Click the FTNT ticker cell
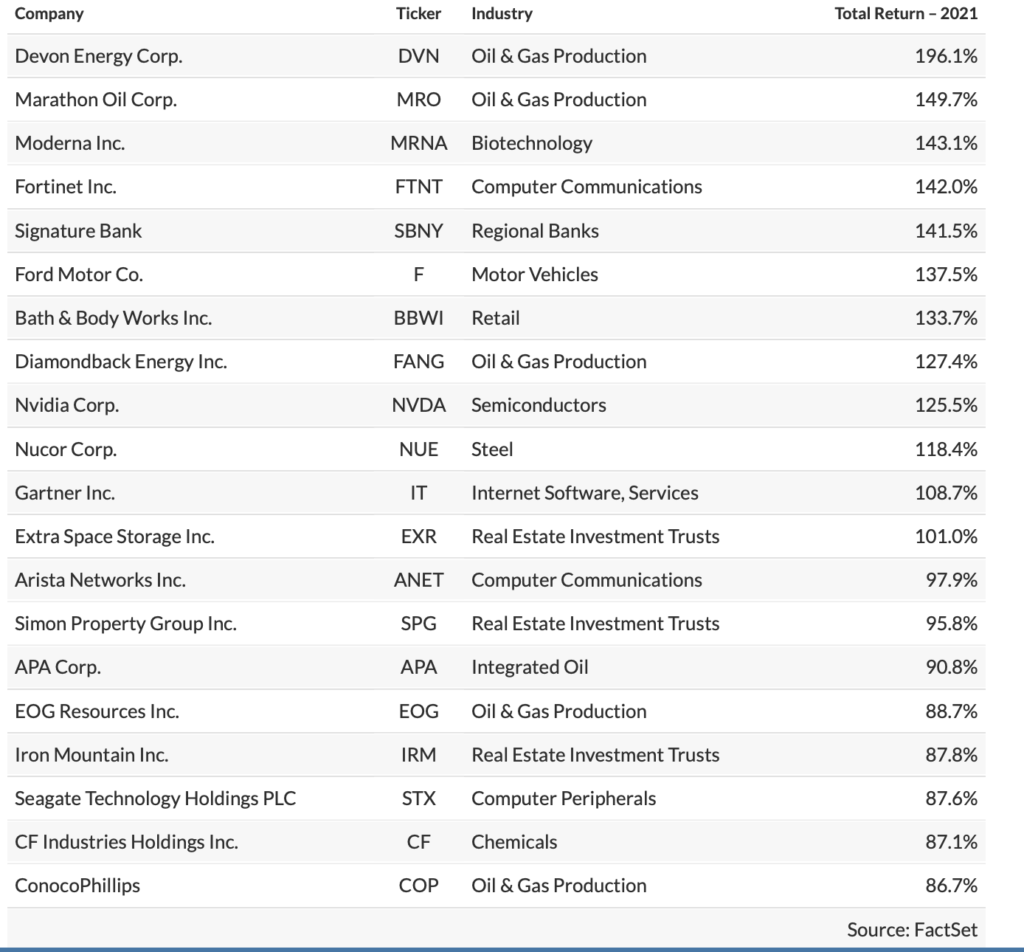This screenshot has width=1024, height=952. click(419, 187)
